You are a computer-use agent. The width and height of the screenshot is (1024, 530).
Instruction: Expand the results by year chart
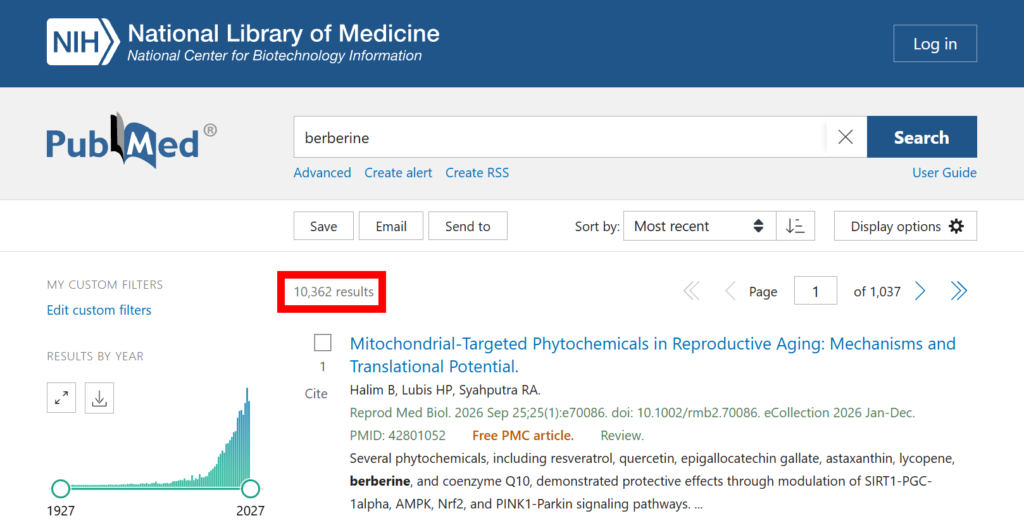[61, 398]
